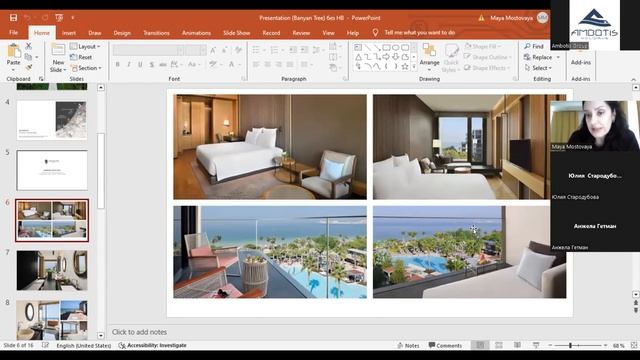This screenshot has height=360, width=640.
Task: Click the Cut scissors icon
Action: point(29,46)
